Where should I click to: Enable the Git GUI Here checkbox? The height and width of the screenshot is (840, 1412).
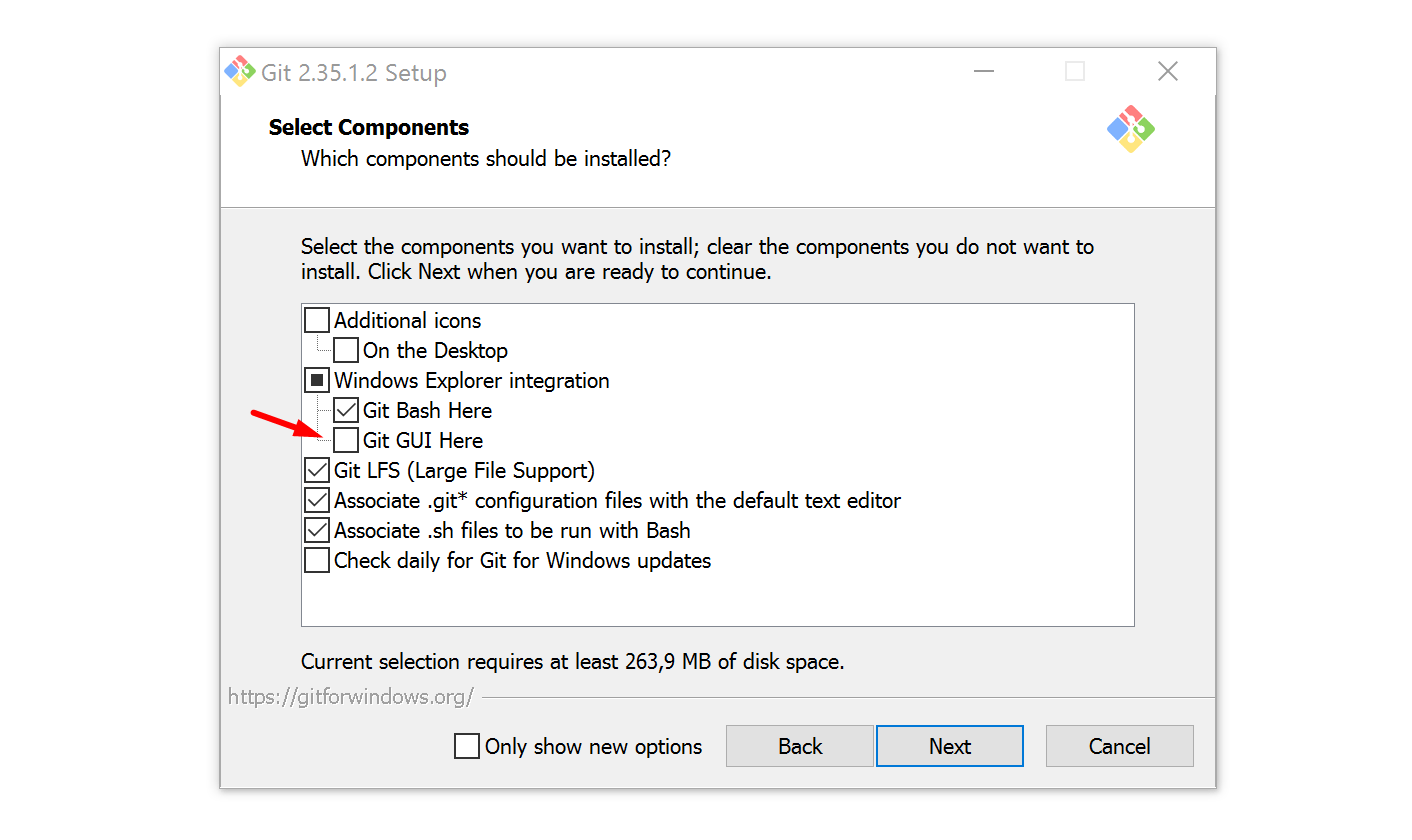346,441
